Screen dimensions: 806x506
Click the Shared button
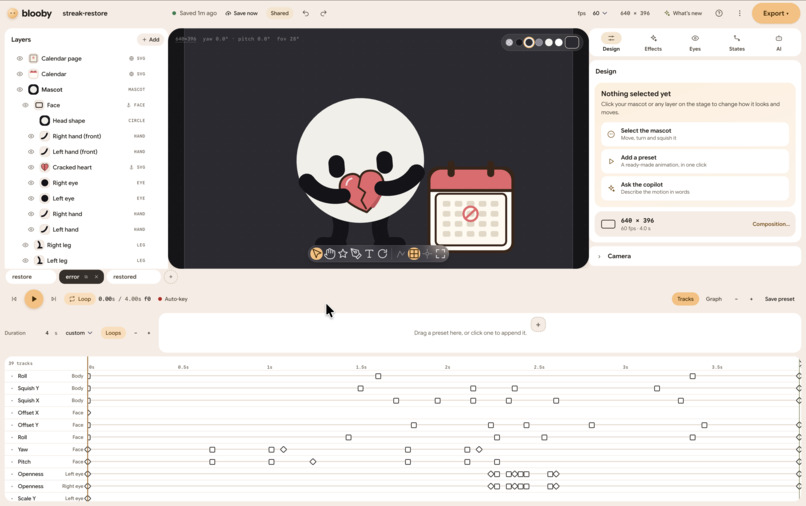280,13
